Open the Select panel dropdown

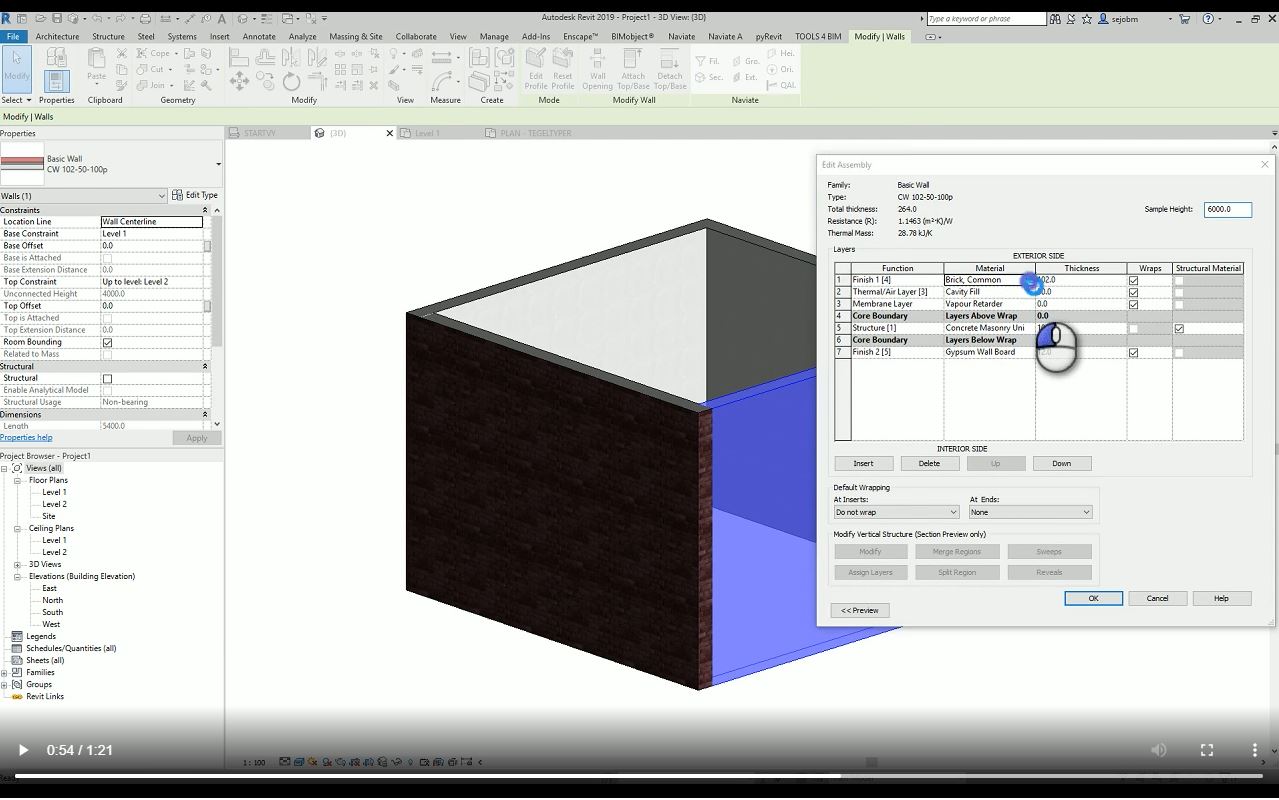pos(16,100)
